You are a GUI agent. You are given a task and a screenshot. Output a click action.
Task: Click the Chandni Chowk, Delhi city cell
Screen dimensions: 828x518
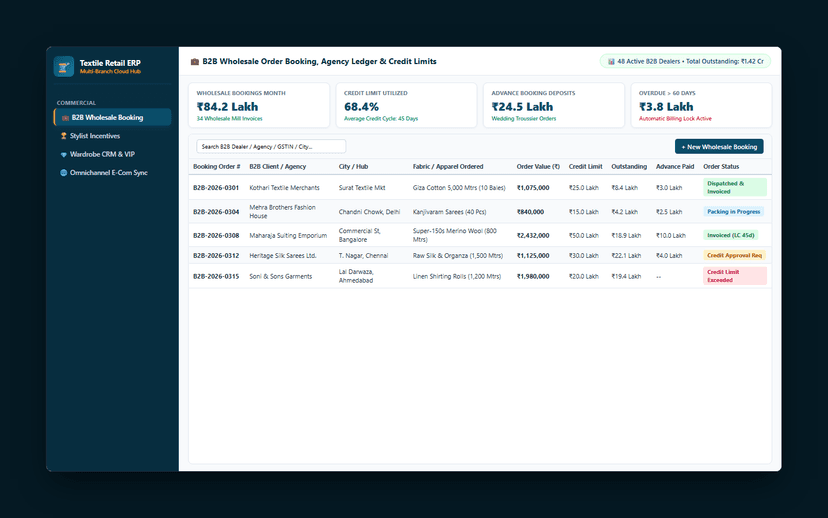click(369, 212)
